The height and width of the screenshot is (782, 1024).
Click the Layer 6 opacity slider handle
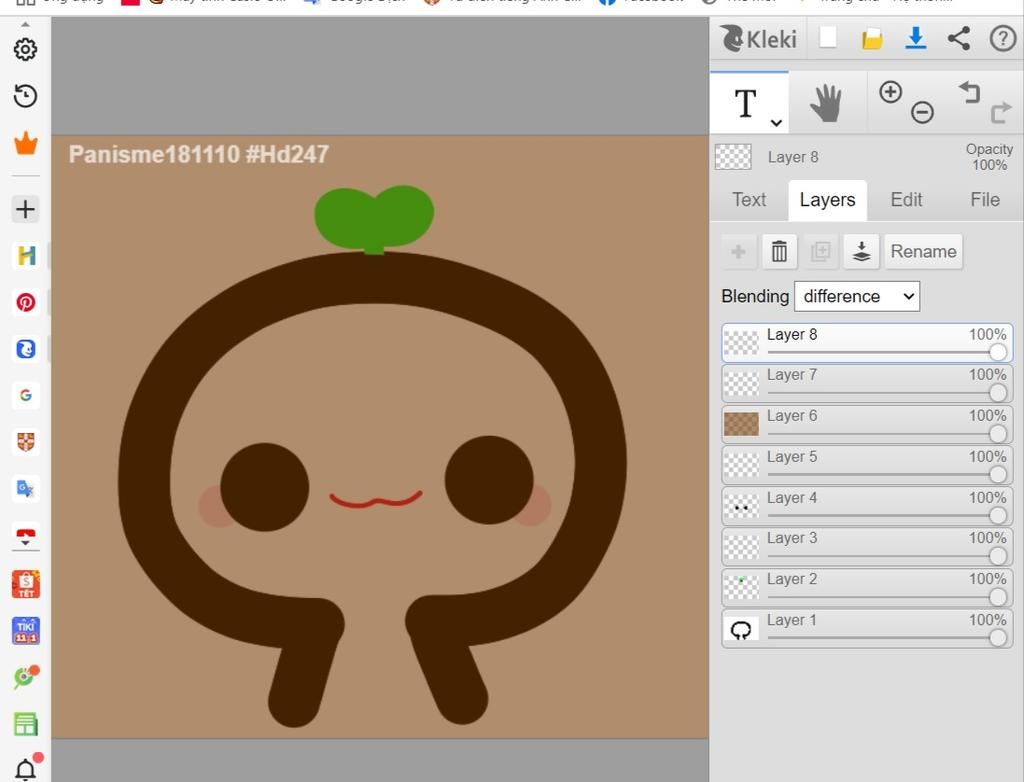(x=998, y=434)
